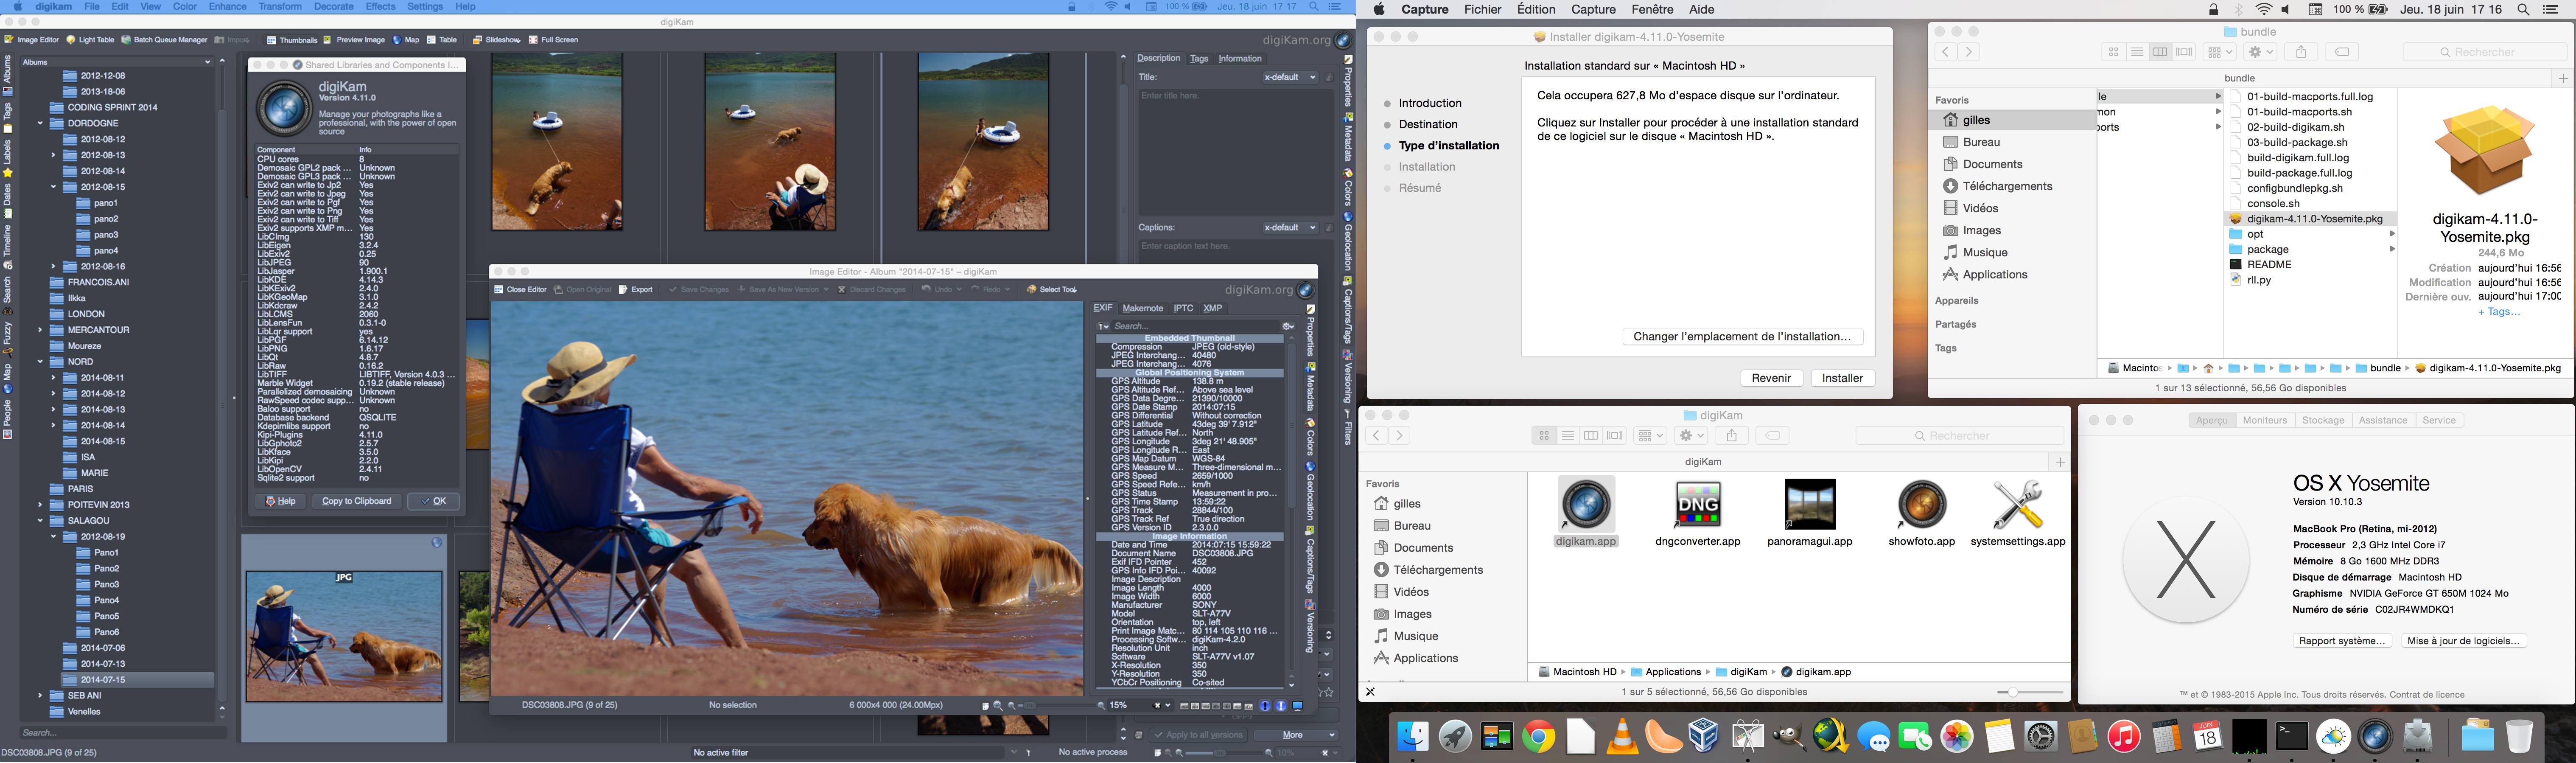Open Versioning tab in Image Editor sidebar
The width and height of the screenshot is (2576, 763).
pyautogui.click(x=1310, y=628)
